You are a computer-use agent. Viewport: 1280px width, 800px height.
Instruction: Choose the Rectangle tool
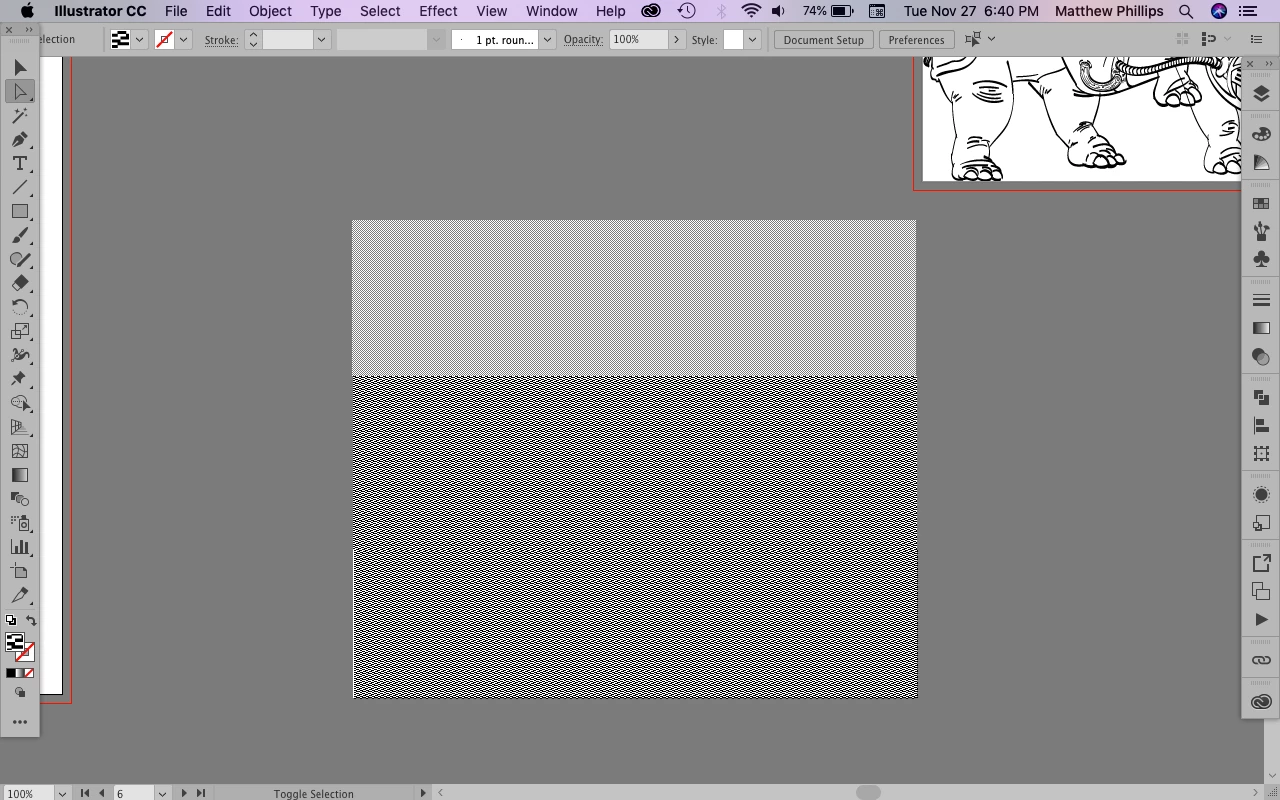[19, 211]
